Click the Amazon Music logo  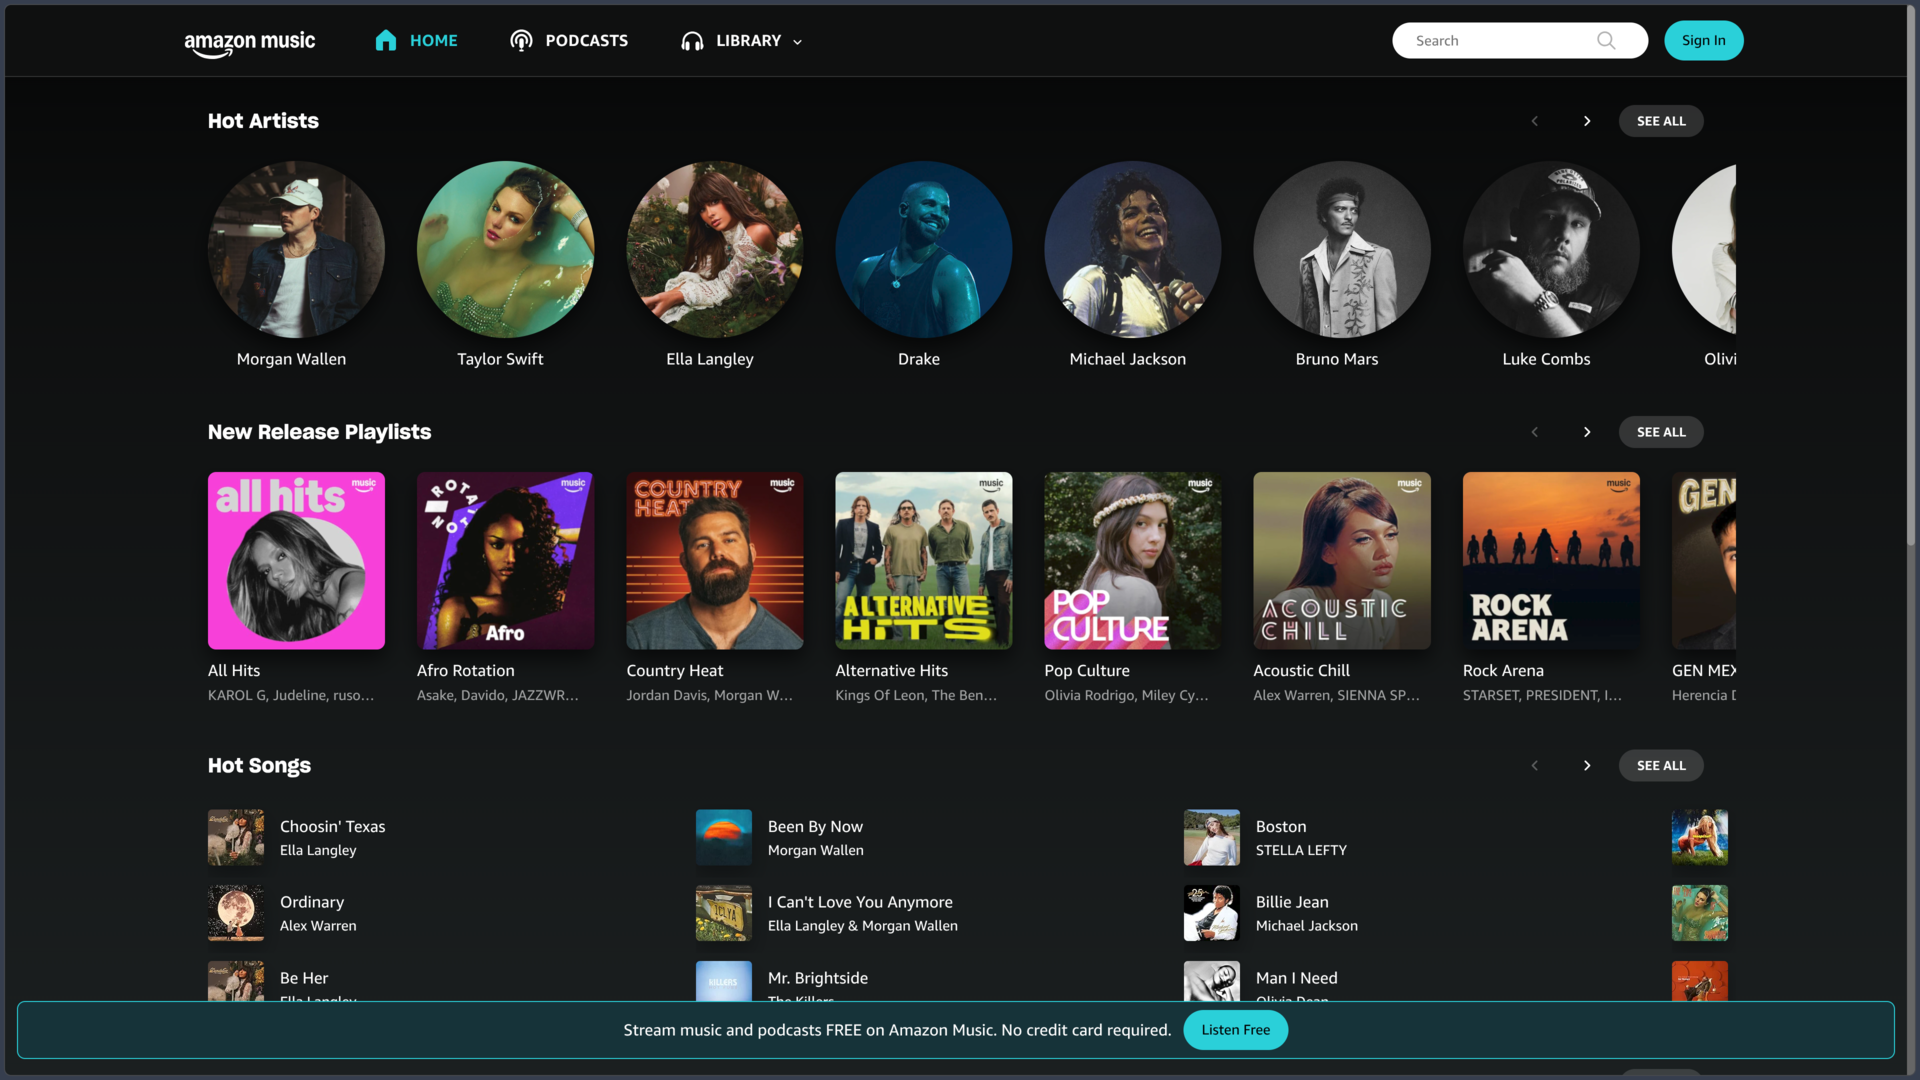pyautogui.click(x=249, y=43)
